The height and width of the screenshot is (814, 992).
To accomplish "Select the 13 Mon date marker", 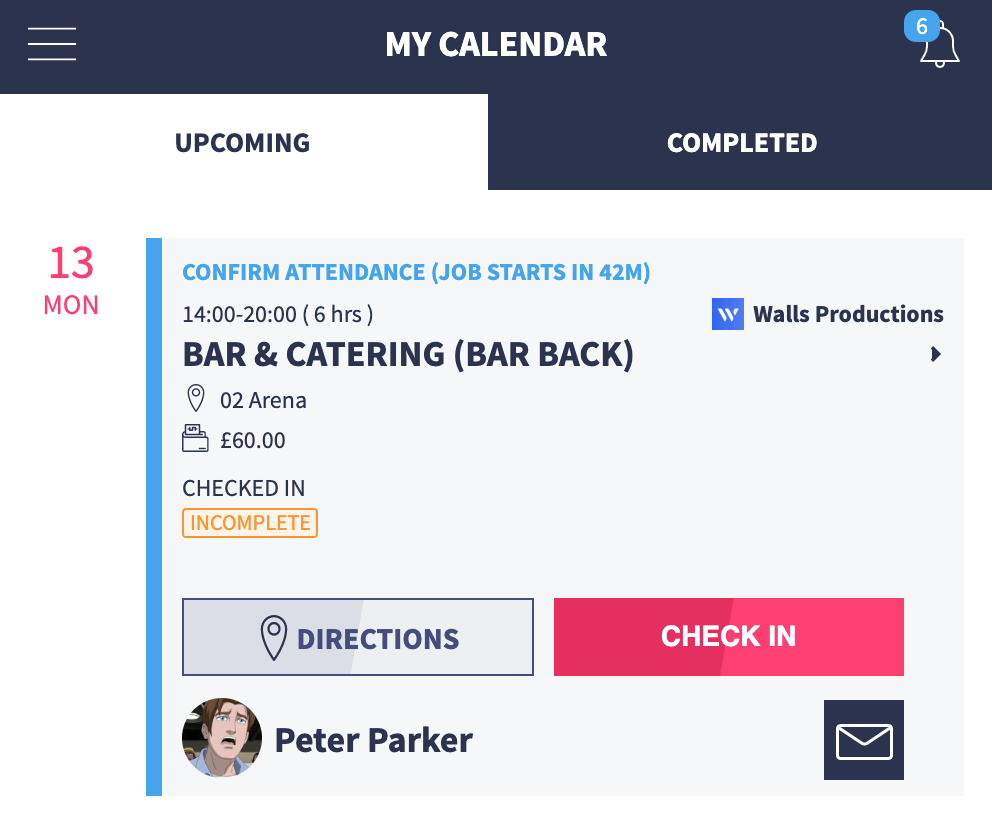I will 71,279.
